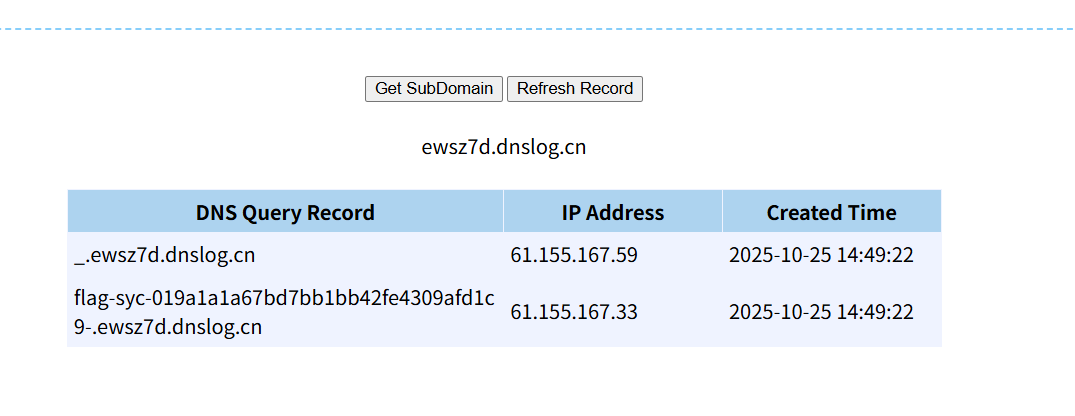This screenshot has height=416, width=1075.
Task: Click the IP Address column header
Action: click(612, 212)
